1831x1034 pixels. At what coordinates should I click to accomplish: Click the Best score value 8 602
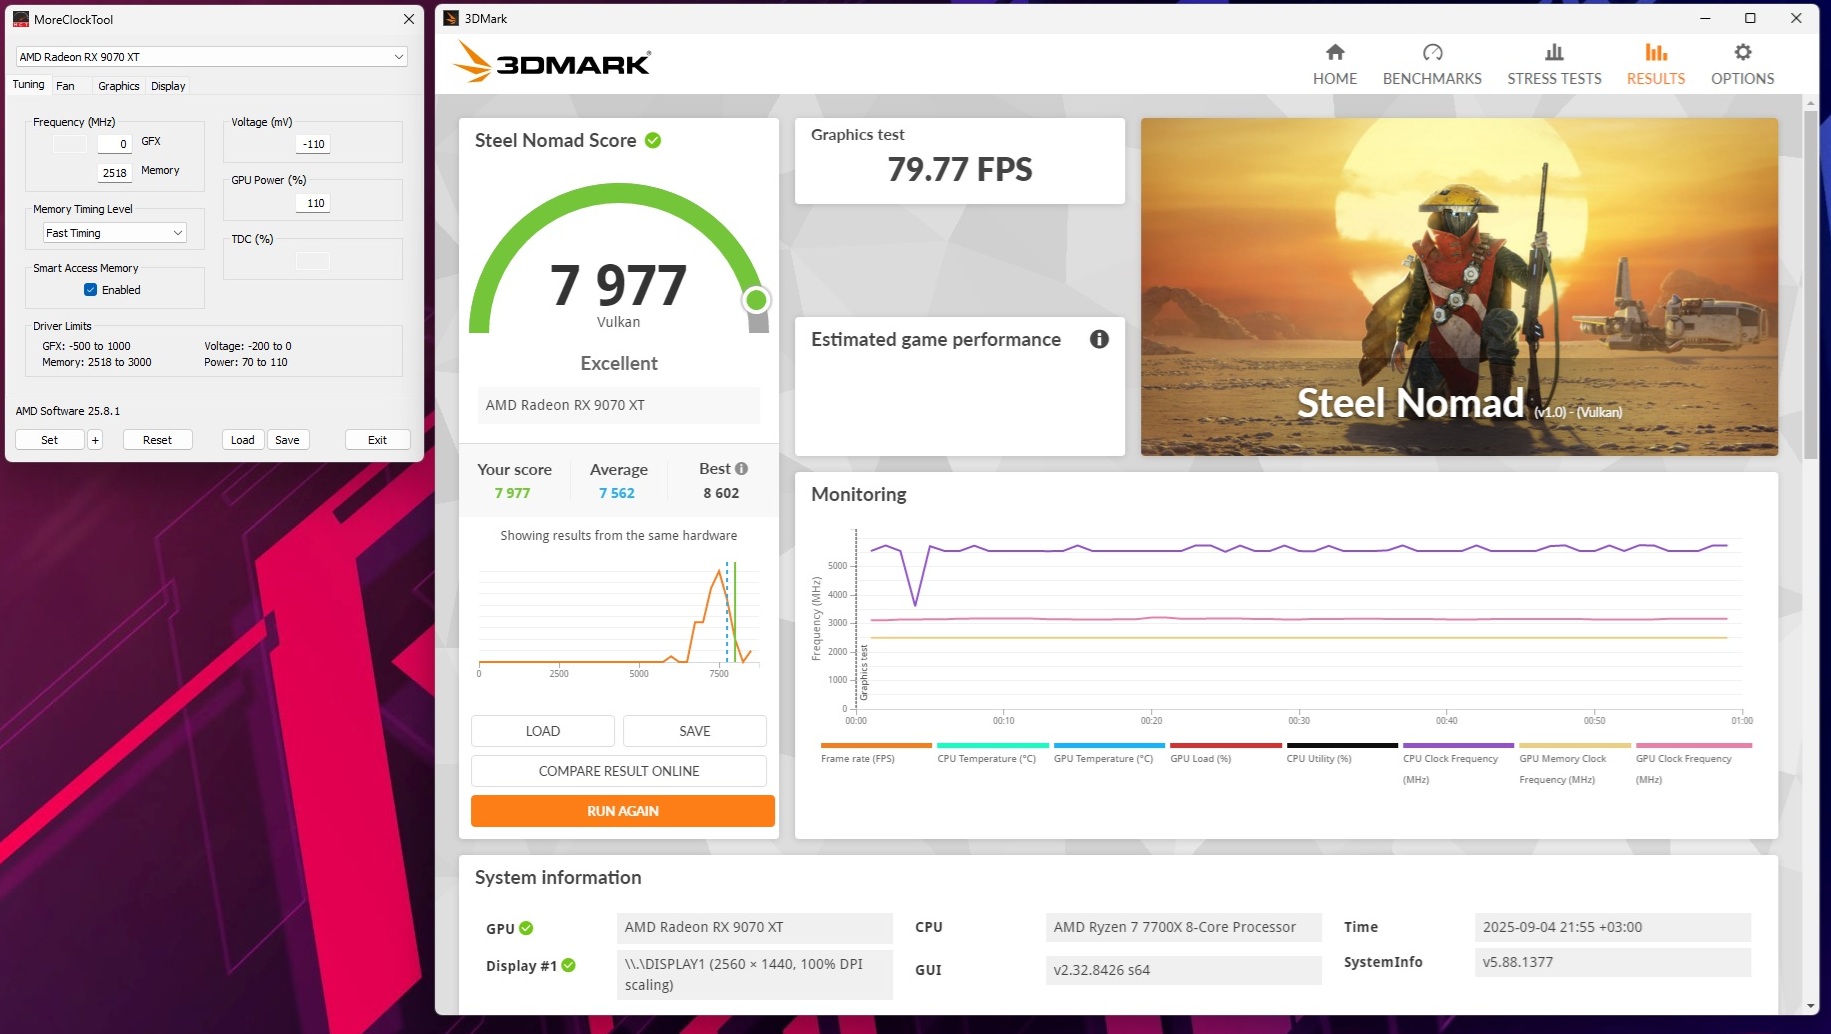(721, 493)
